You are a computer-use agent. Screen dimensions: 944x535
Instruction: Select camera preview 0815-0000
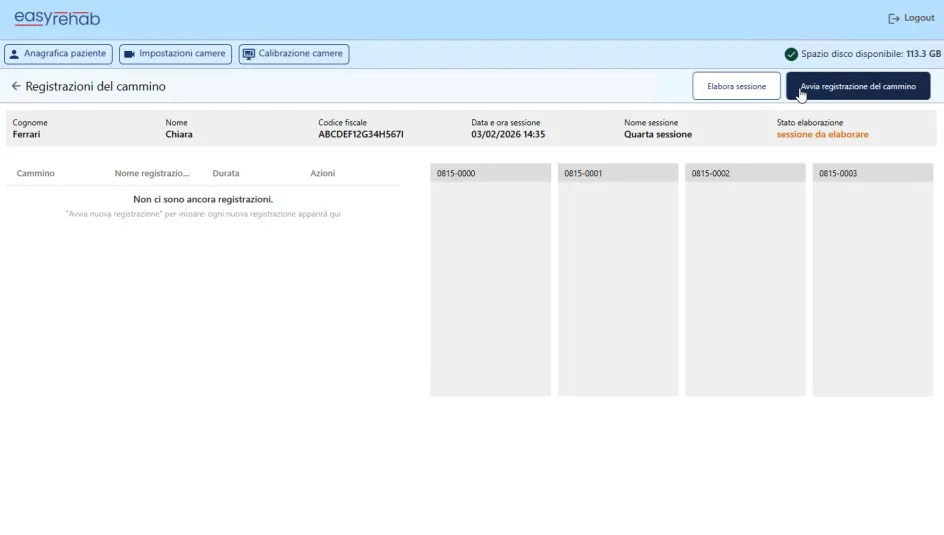point(490,280)
